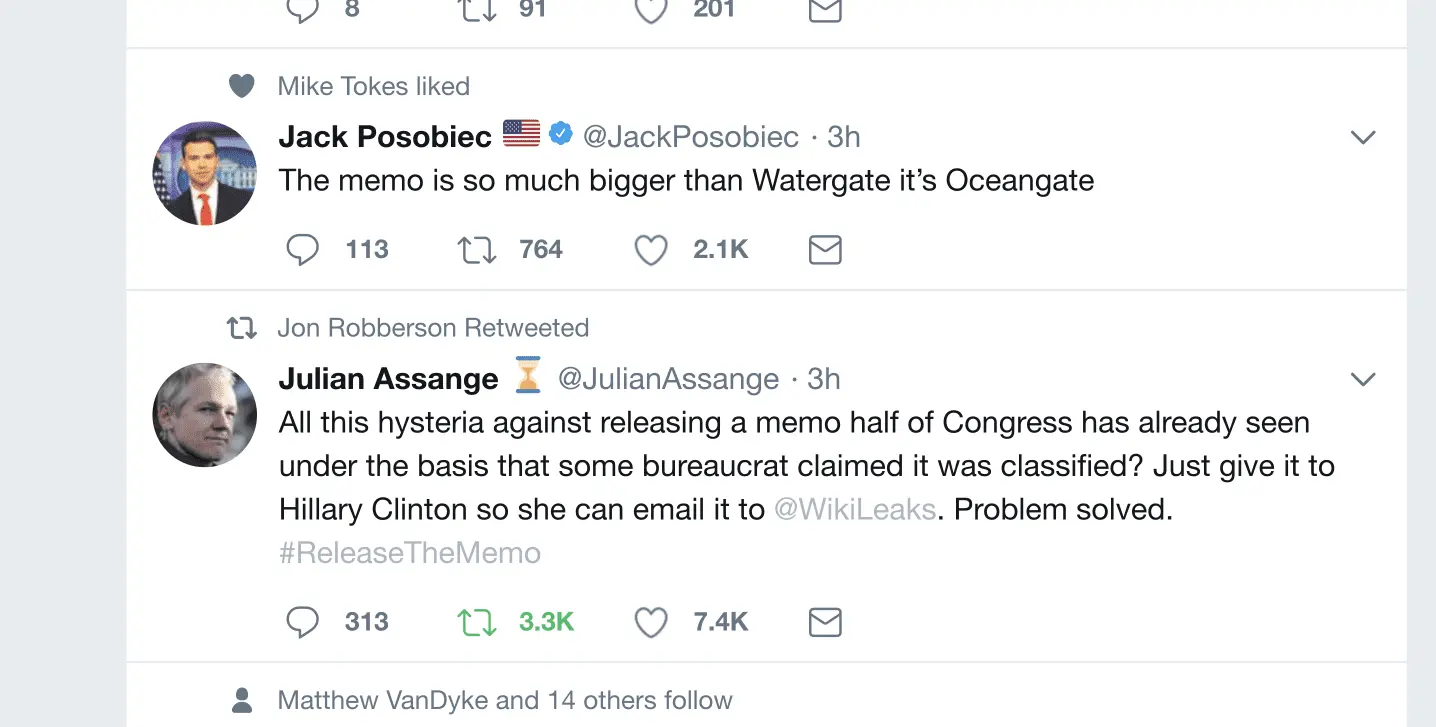Viewport: 1436px width, 727px height.
Task: Open the @WikiLeaks mention link
Action: (855, 510)
